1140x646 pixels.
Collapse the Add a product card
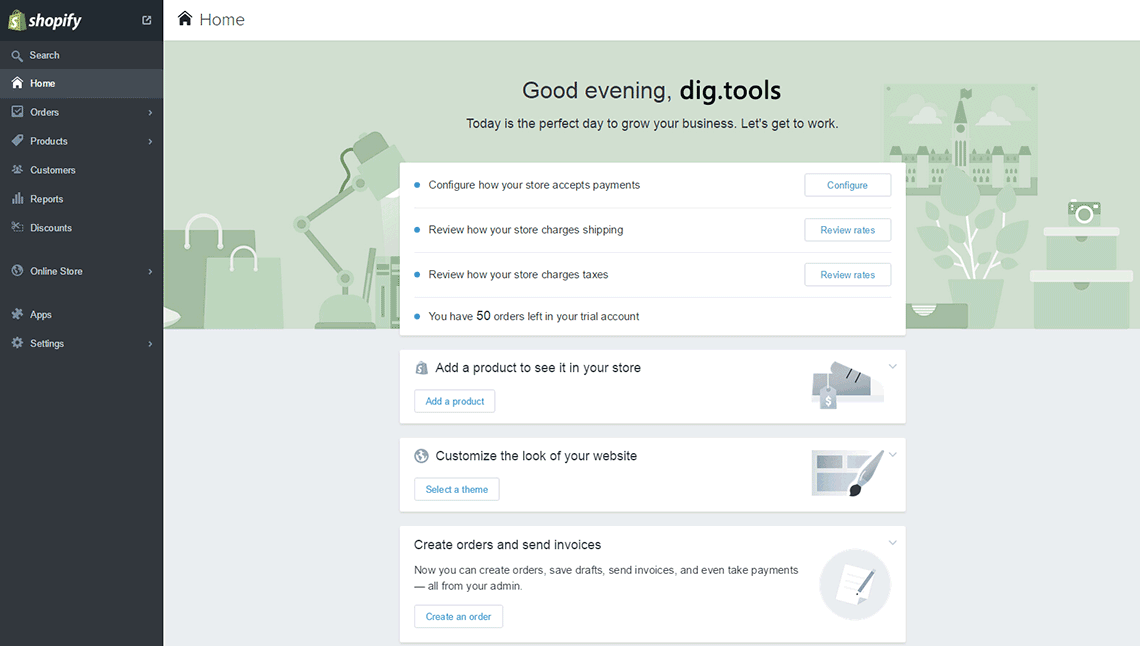[x=893, y=366]
